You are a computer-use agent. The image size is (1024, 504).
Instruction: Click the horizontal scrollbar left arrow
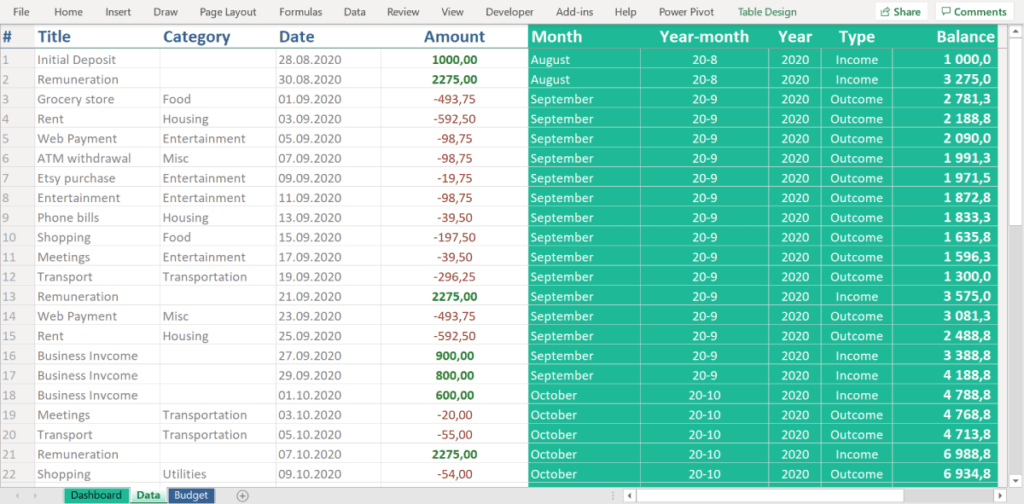click(x=630, y=496)
